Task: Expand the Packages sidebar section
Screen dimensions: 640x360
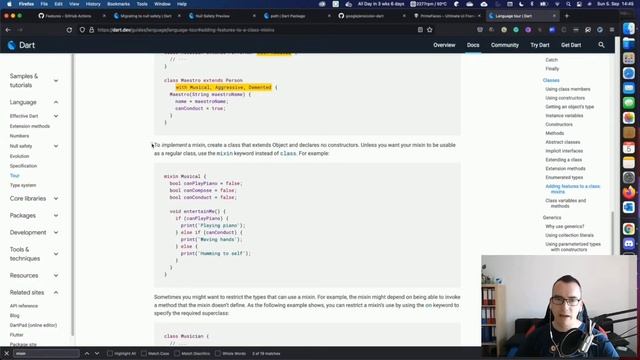Action: click(x=56, y=216)
